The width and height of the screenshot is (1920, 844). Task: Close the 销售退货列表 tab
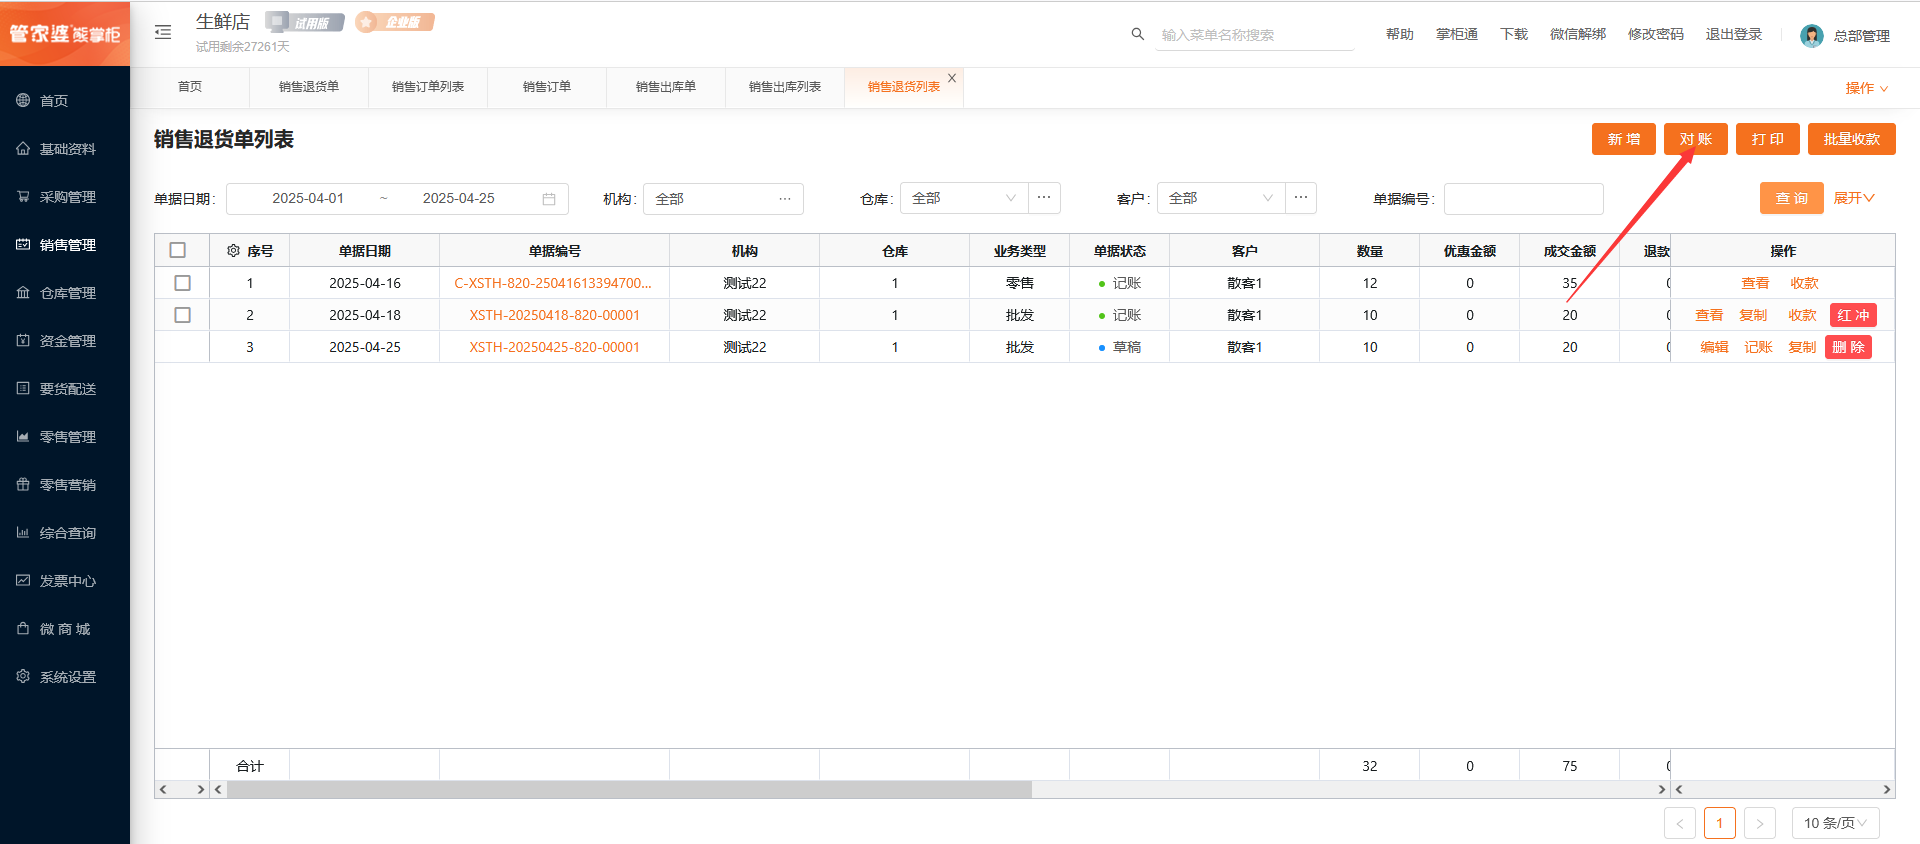coord(952,78)
